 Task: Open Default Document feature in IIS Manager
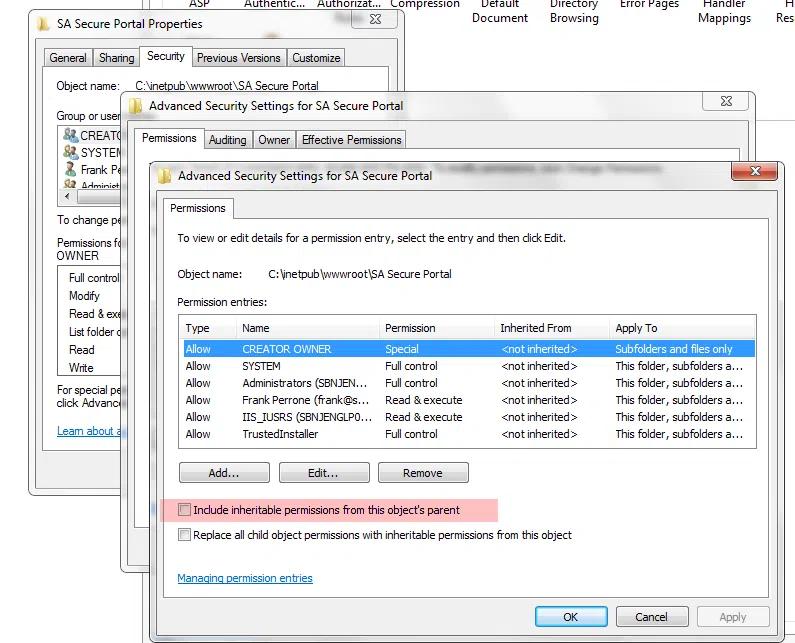499,10
